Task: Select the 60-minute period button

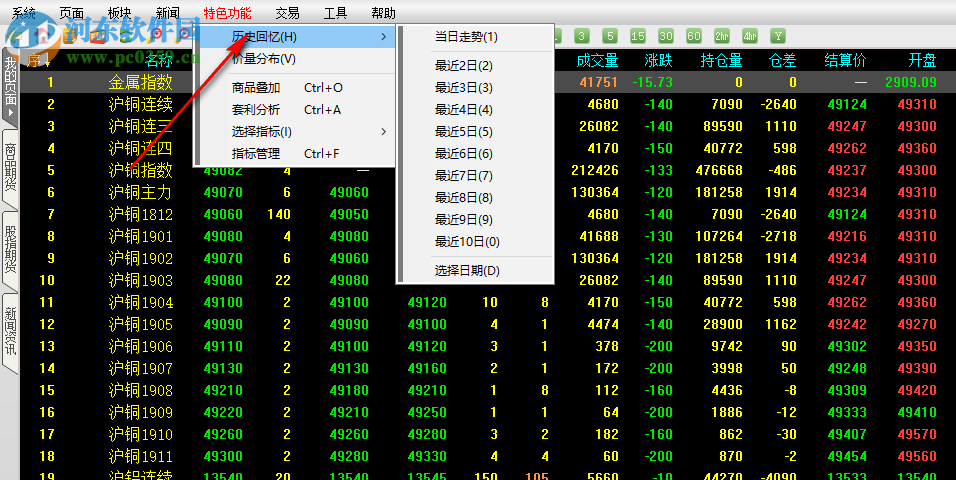Action: click(x=694, y=36)
